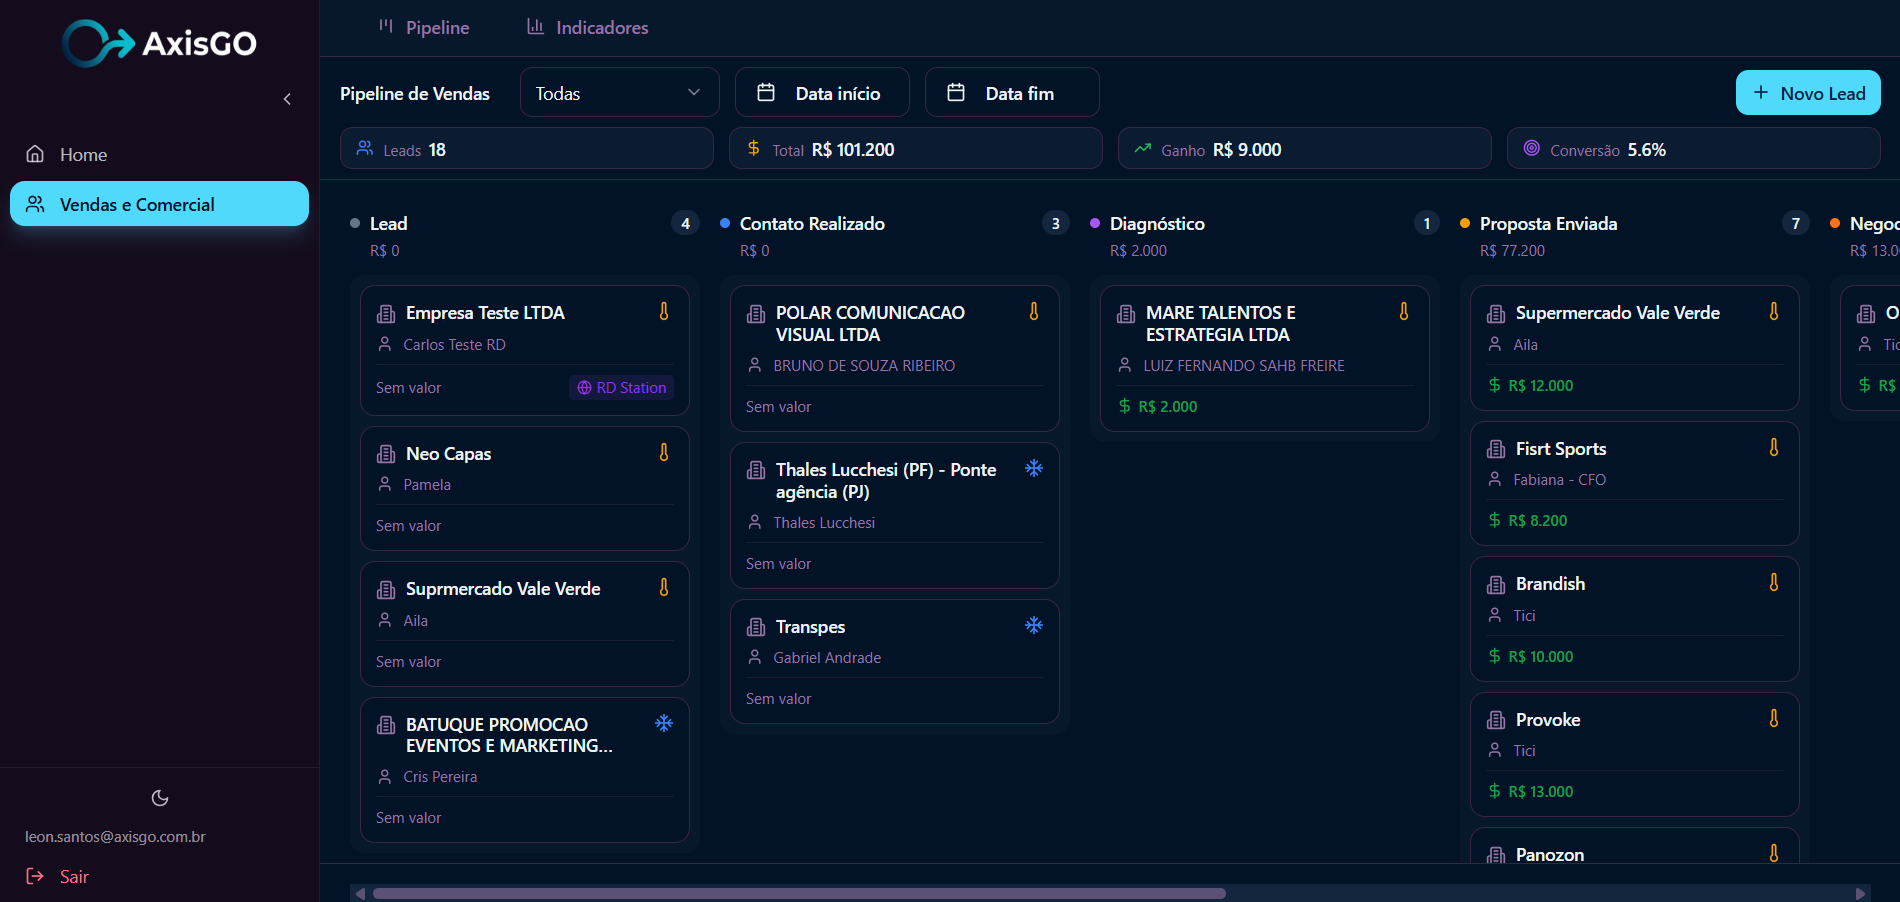Select Vendas e Comercial in sidebar
1900x902 pixels.
(x=159, y=204)
